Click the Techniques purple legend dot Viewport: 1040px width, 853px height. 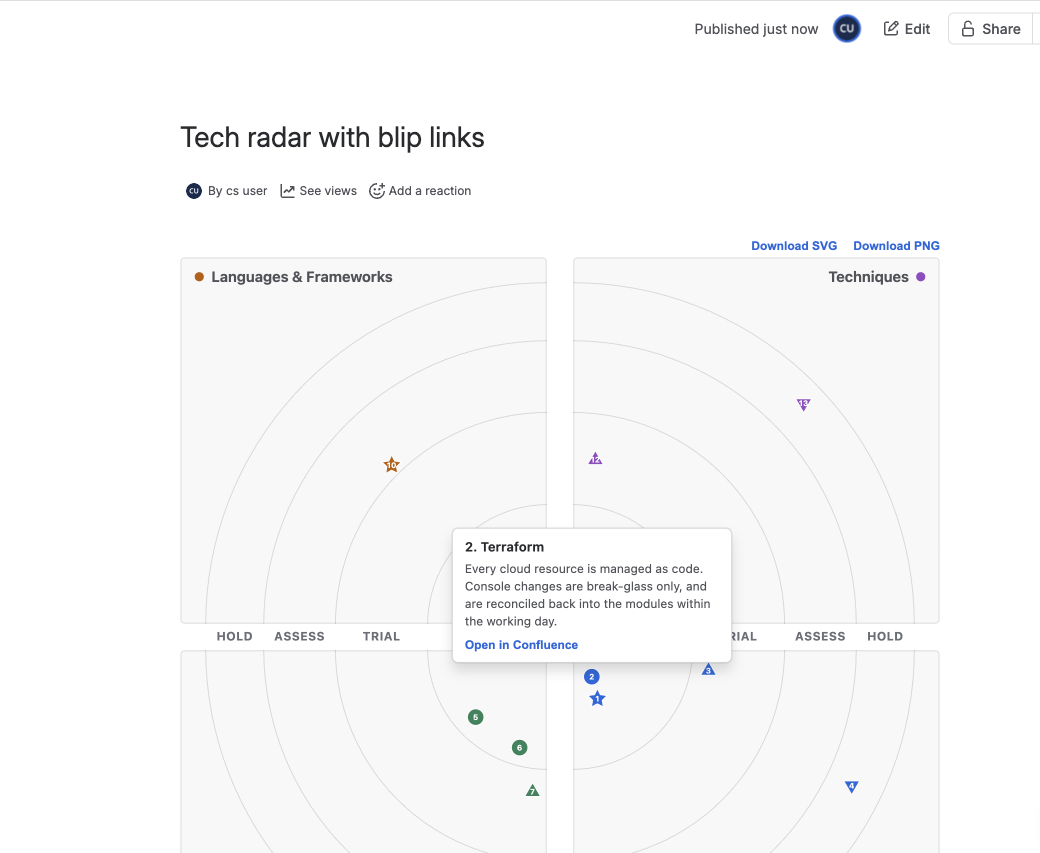pos(921,277)
